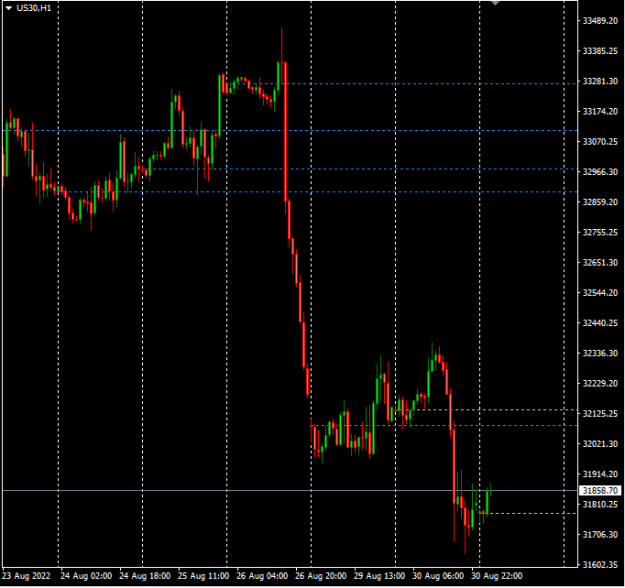Viewport: 625px width, 588px height.
Task: Click price label 31706.30 on scale
Action: pyautogui.click(x=600, y=535)
